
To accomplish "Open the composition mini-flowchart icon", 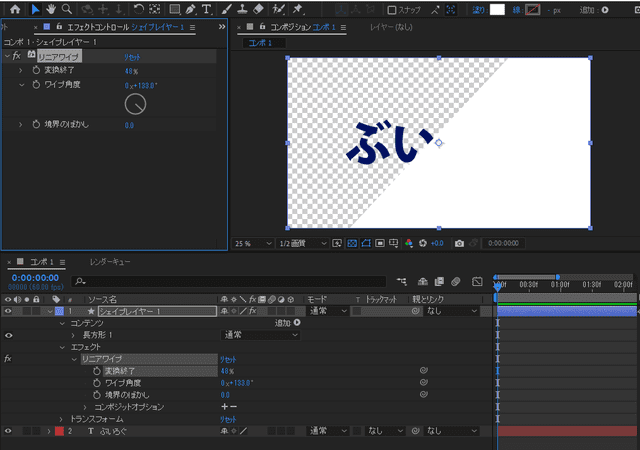I will point(402,281).
